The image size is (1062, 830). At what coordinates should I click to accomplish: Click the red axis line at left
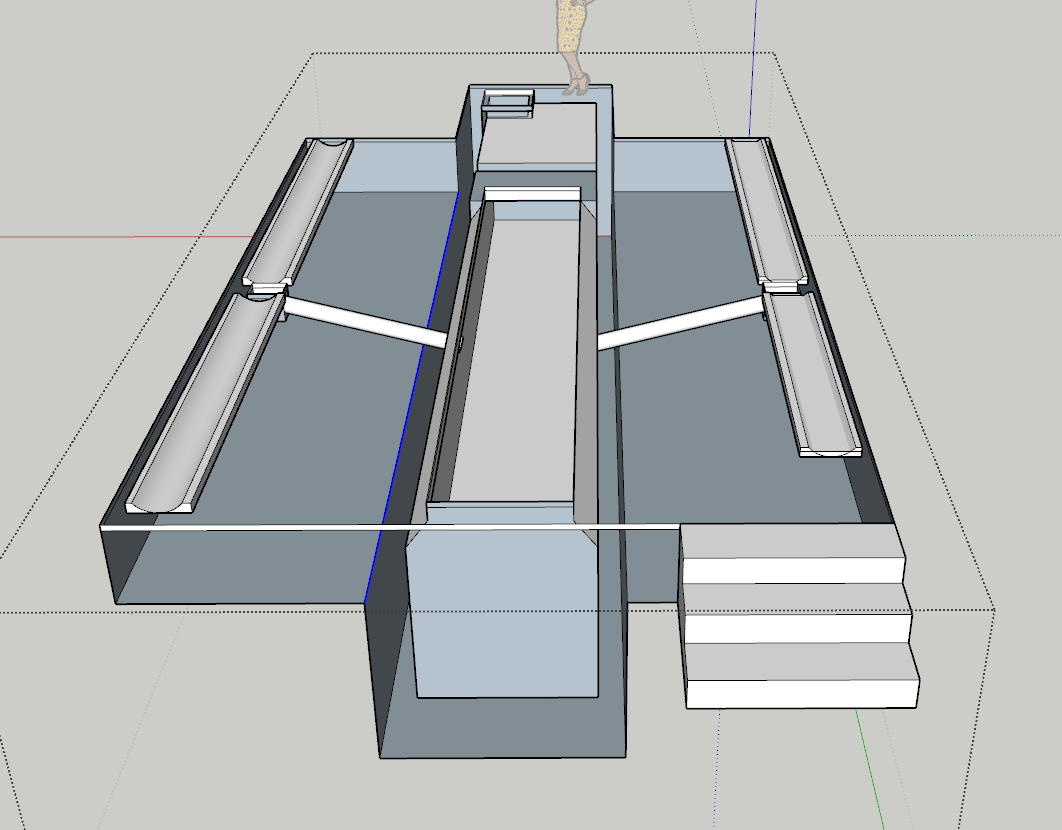point(100,237)
